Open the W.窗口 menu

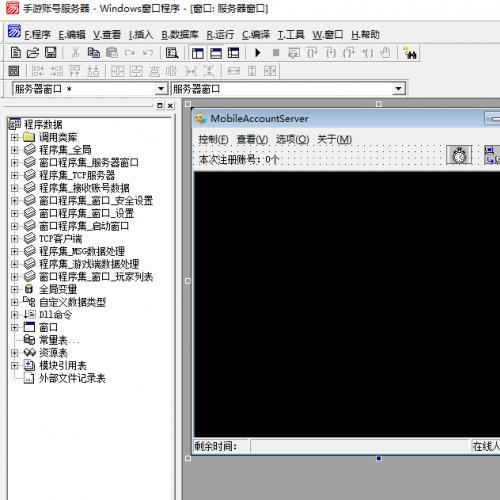tap(328, 35)
